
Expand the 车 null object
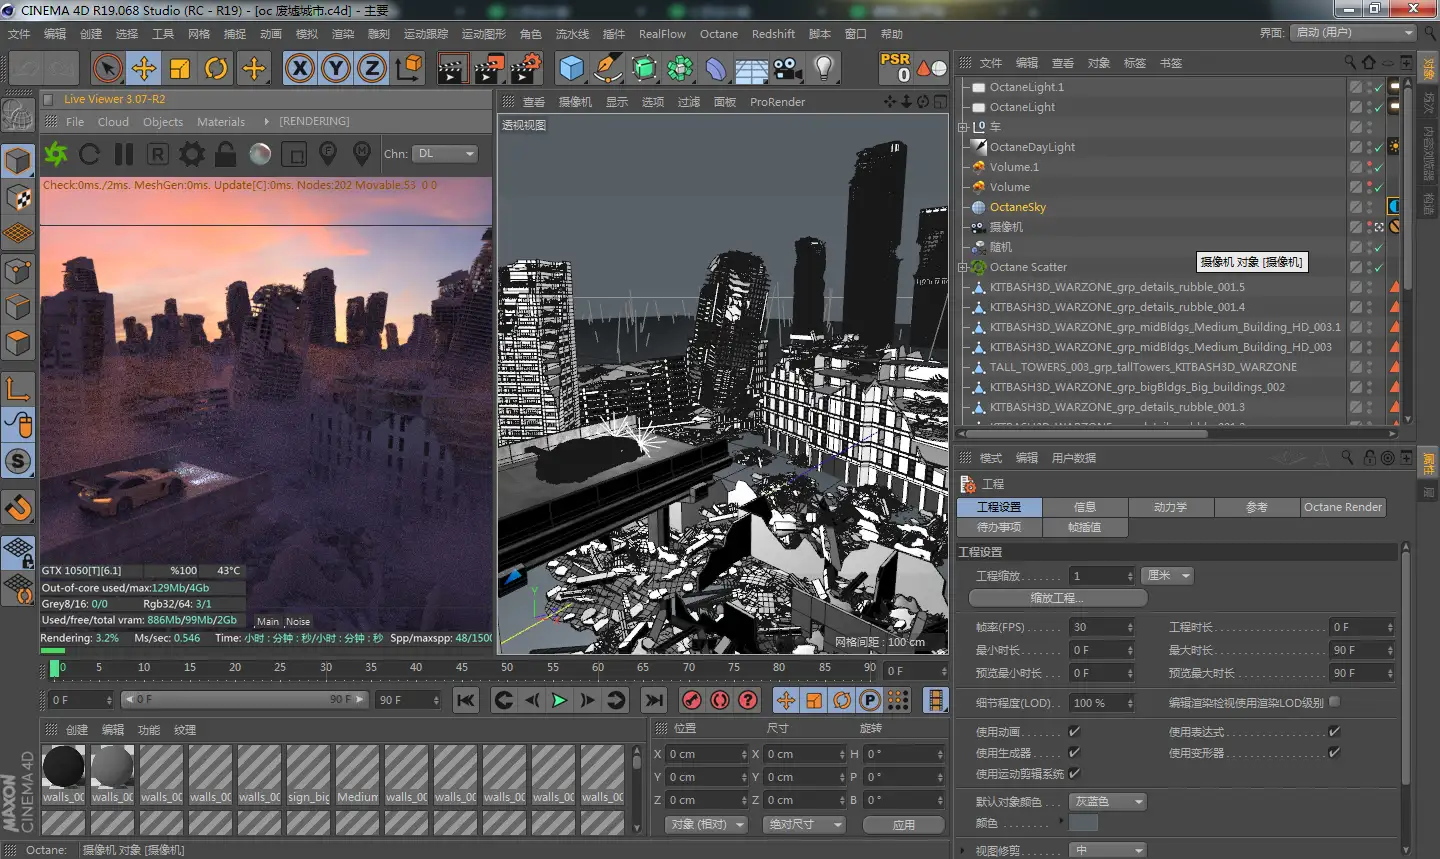tap(963, 127)
